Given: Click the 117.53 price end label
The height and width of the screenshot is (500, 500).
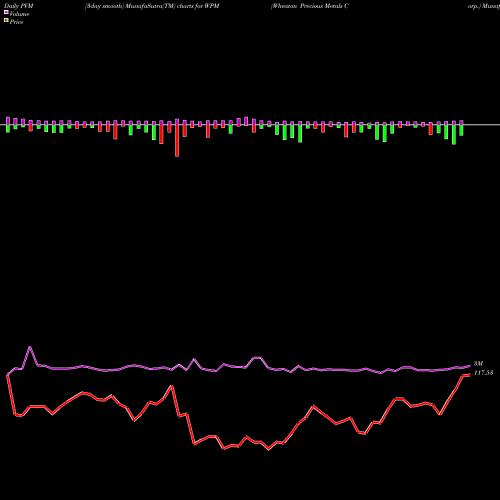Looking at the screenshot, I should click(483, 373).
